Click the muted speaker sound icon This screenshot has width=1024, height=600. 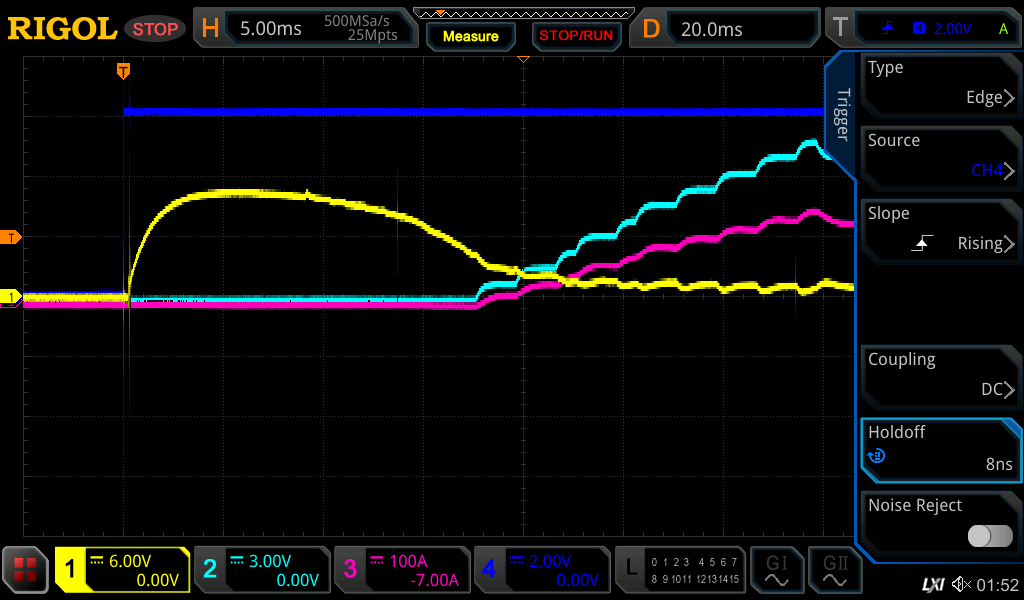(x=961, y=584)
